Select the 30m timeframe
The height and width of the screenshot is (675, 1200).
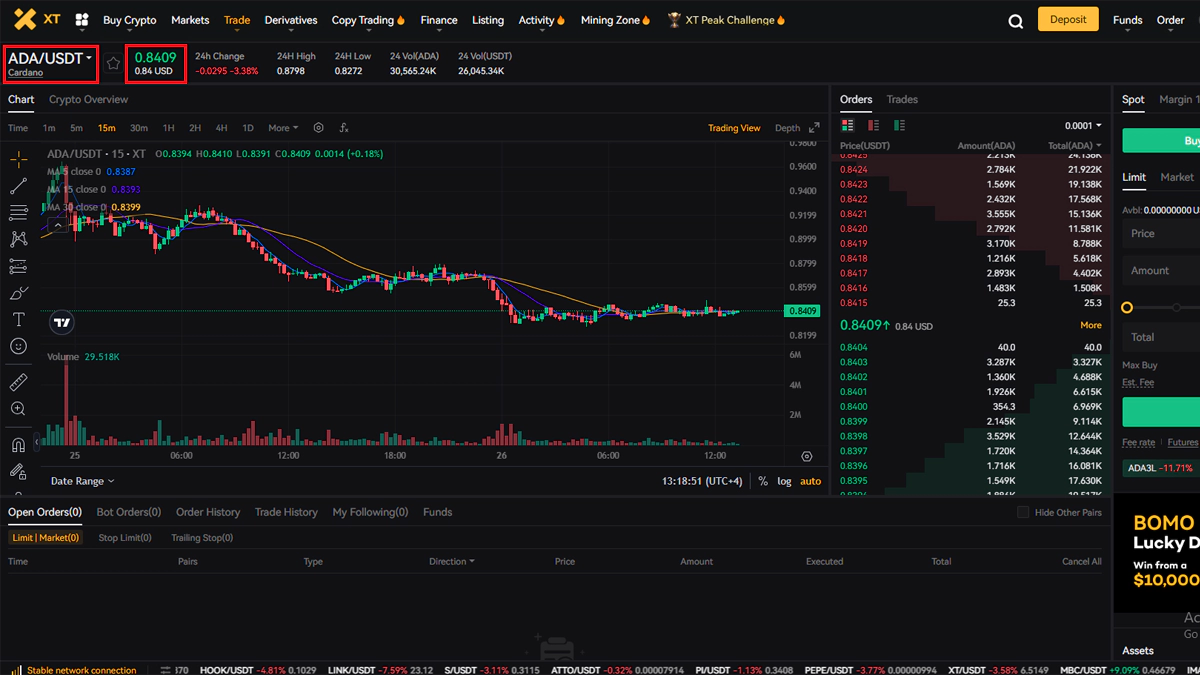click(139, 128)
